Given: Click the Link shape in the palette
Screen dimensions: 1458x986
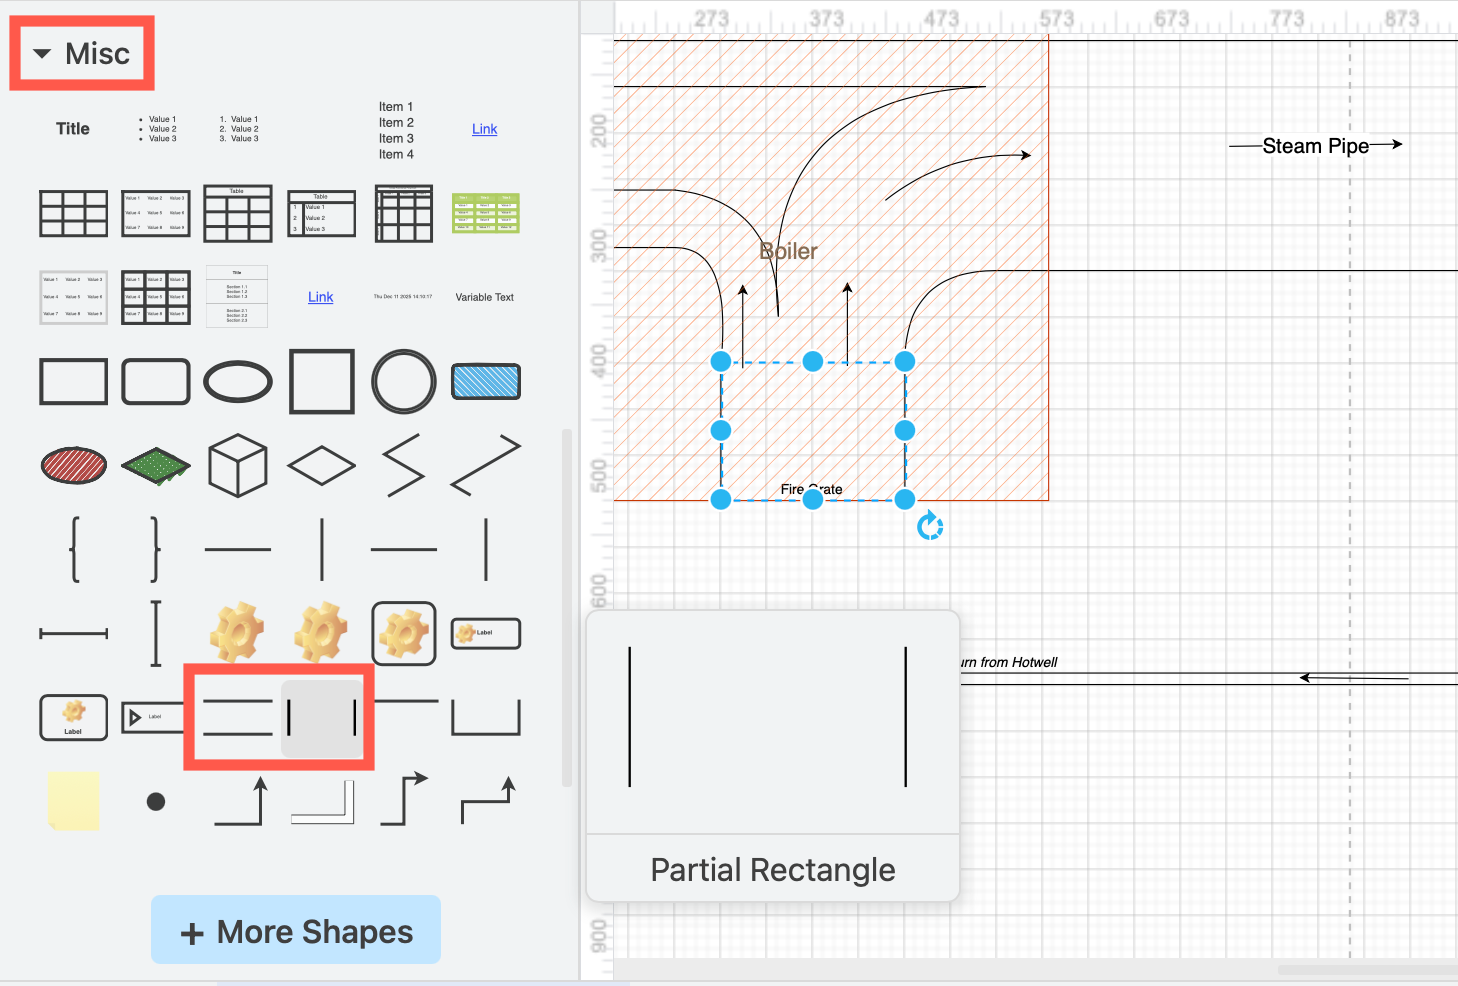Looking at the screenshot, I should pyautogui.click(x=484, y=128).
